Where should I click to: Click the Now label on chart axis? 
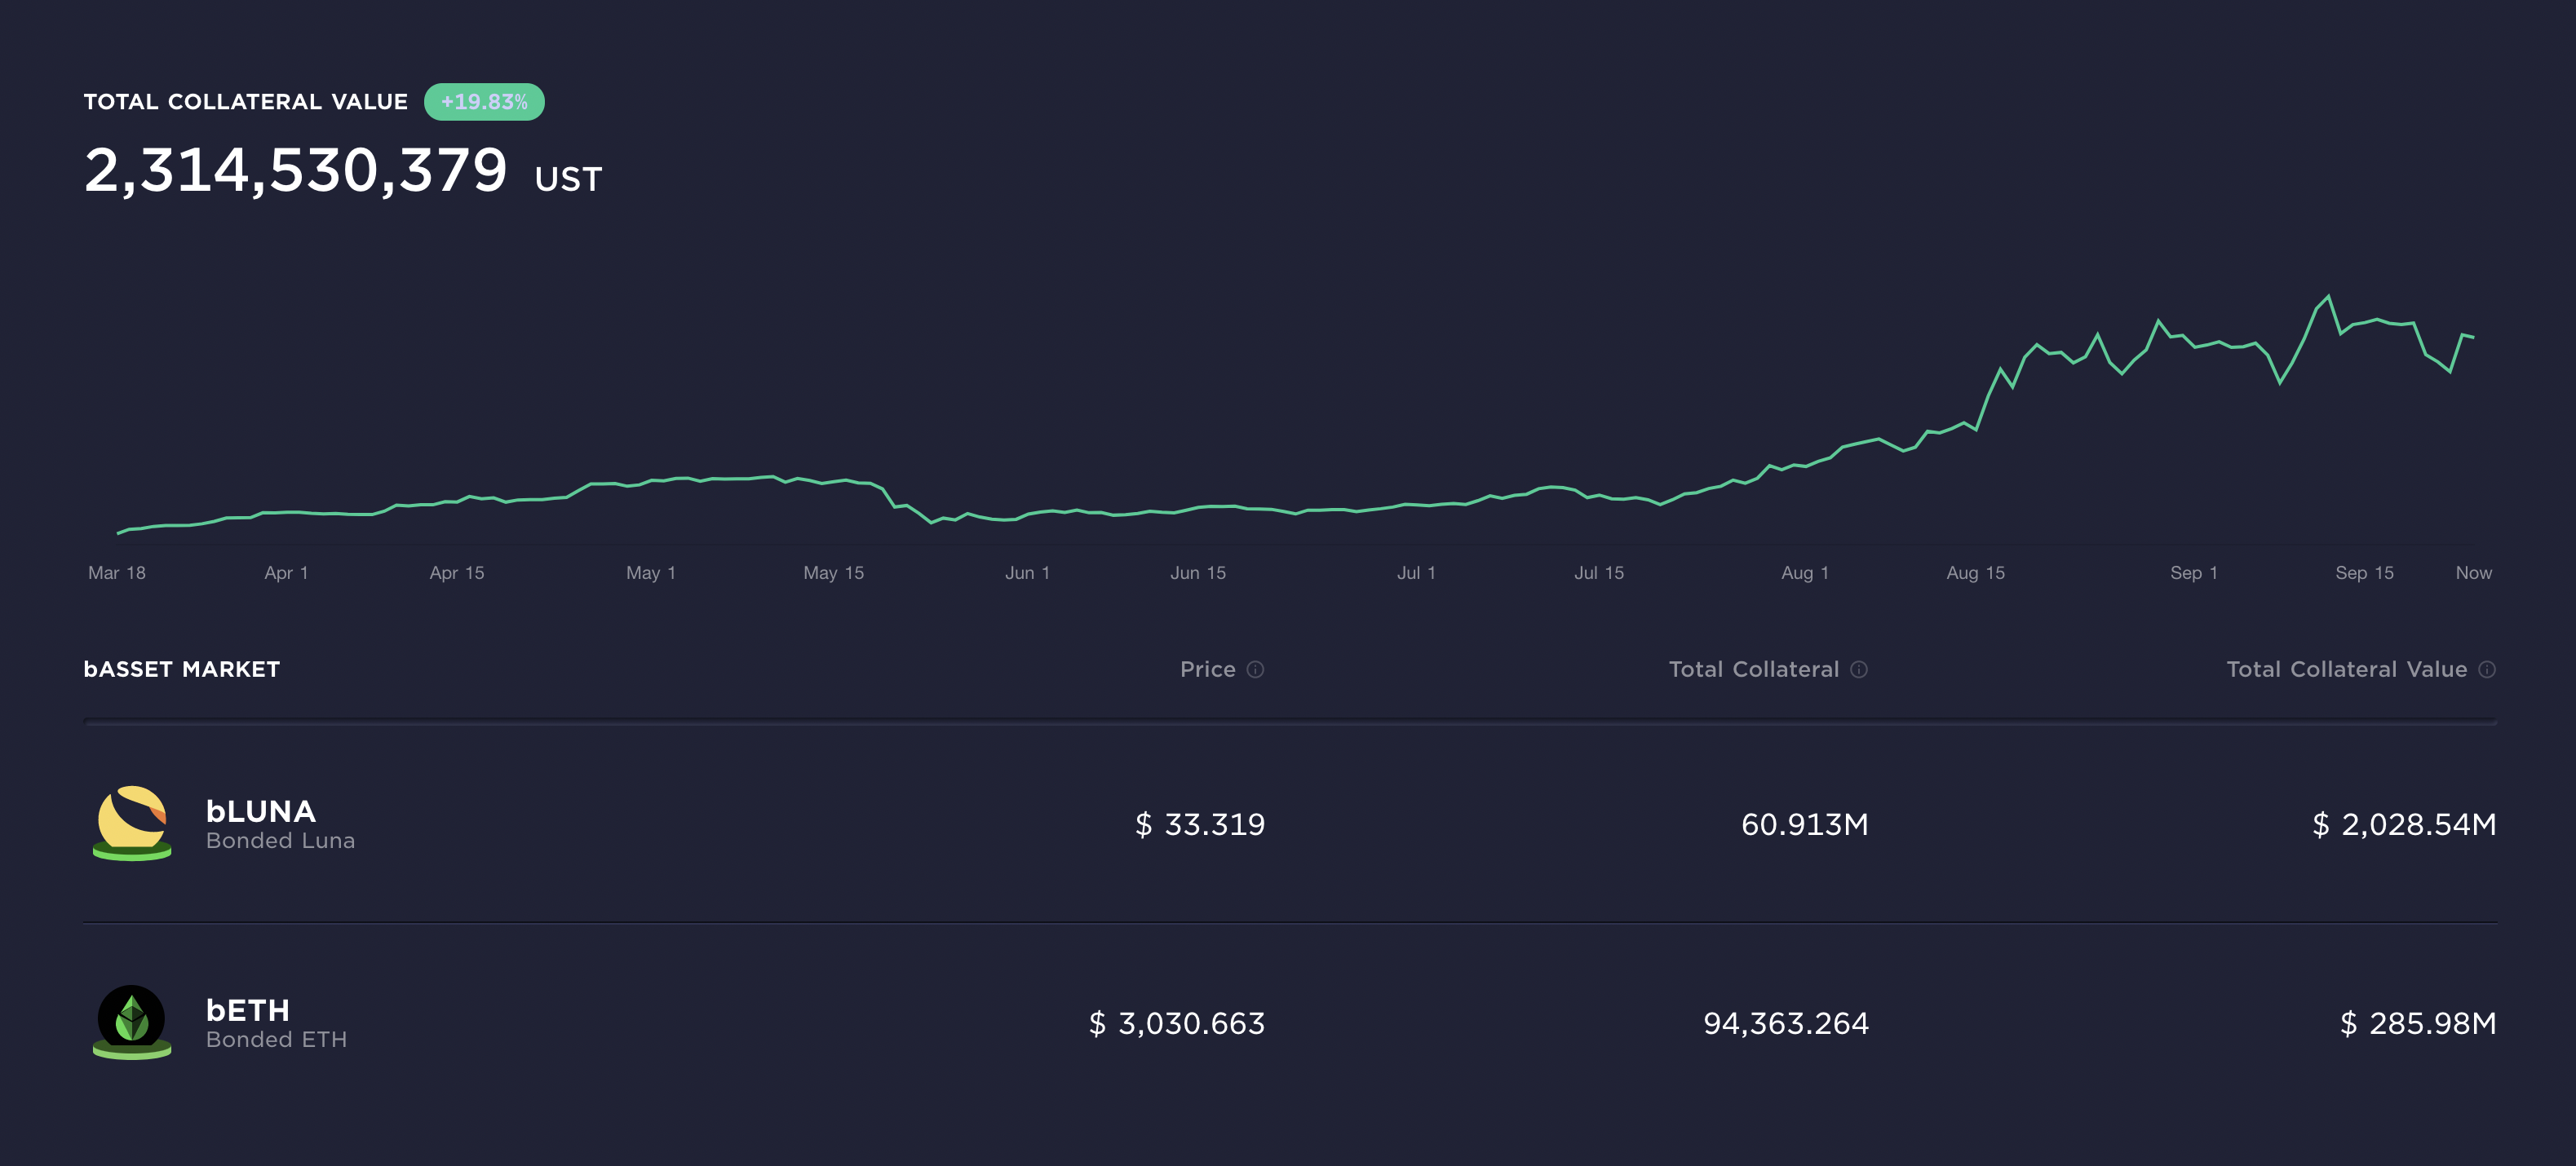coord(2472,573)
